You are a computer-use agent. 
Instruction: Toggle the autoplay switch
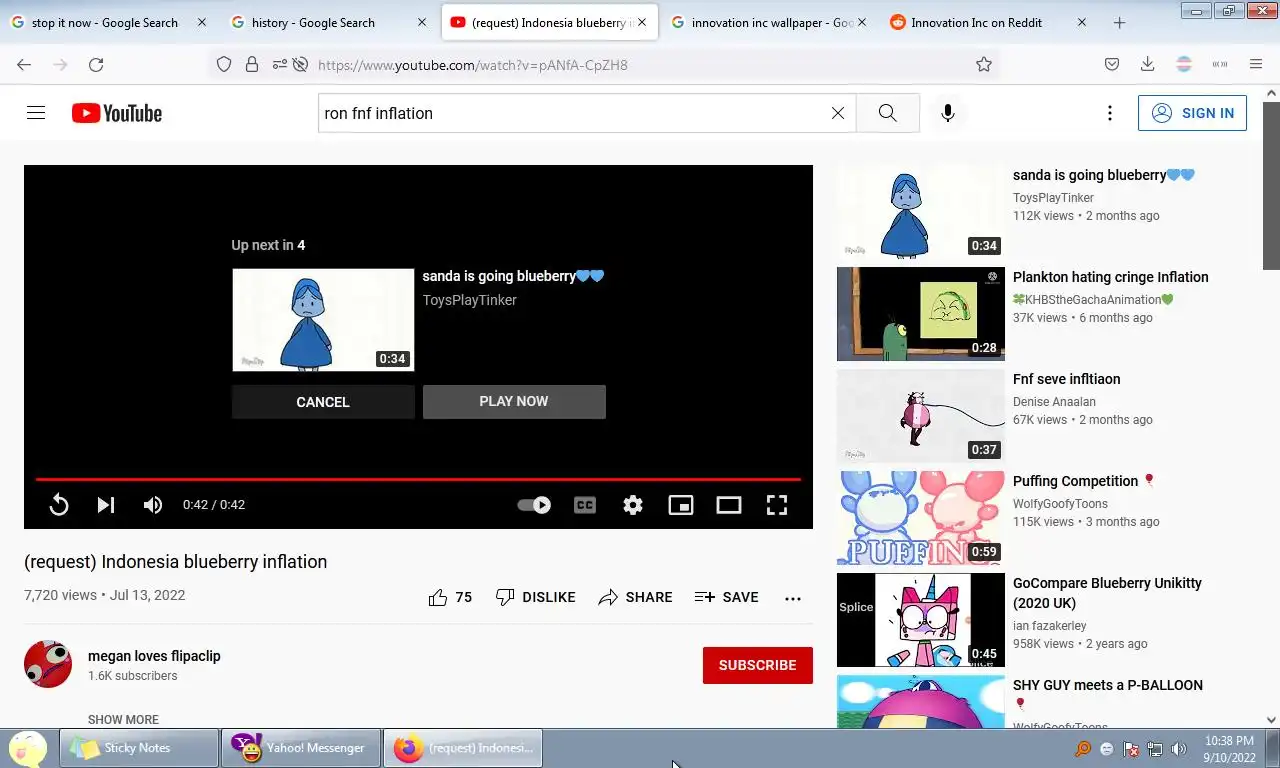[534, 505]
